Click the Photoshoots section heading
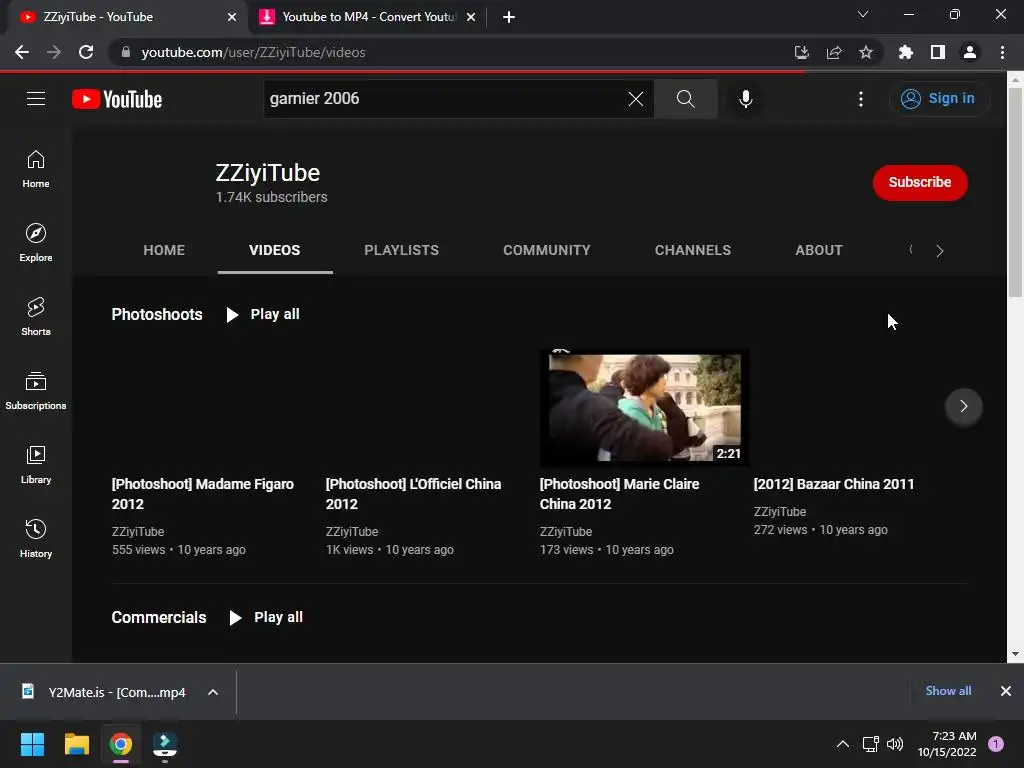This screenshot has height=768, width=1024. point(157,315)
